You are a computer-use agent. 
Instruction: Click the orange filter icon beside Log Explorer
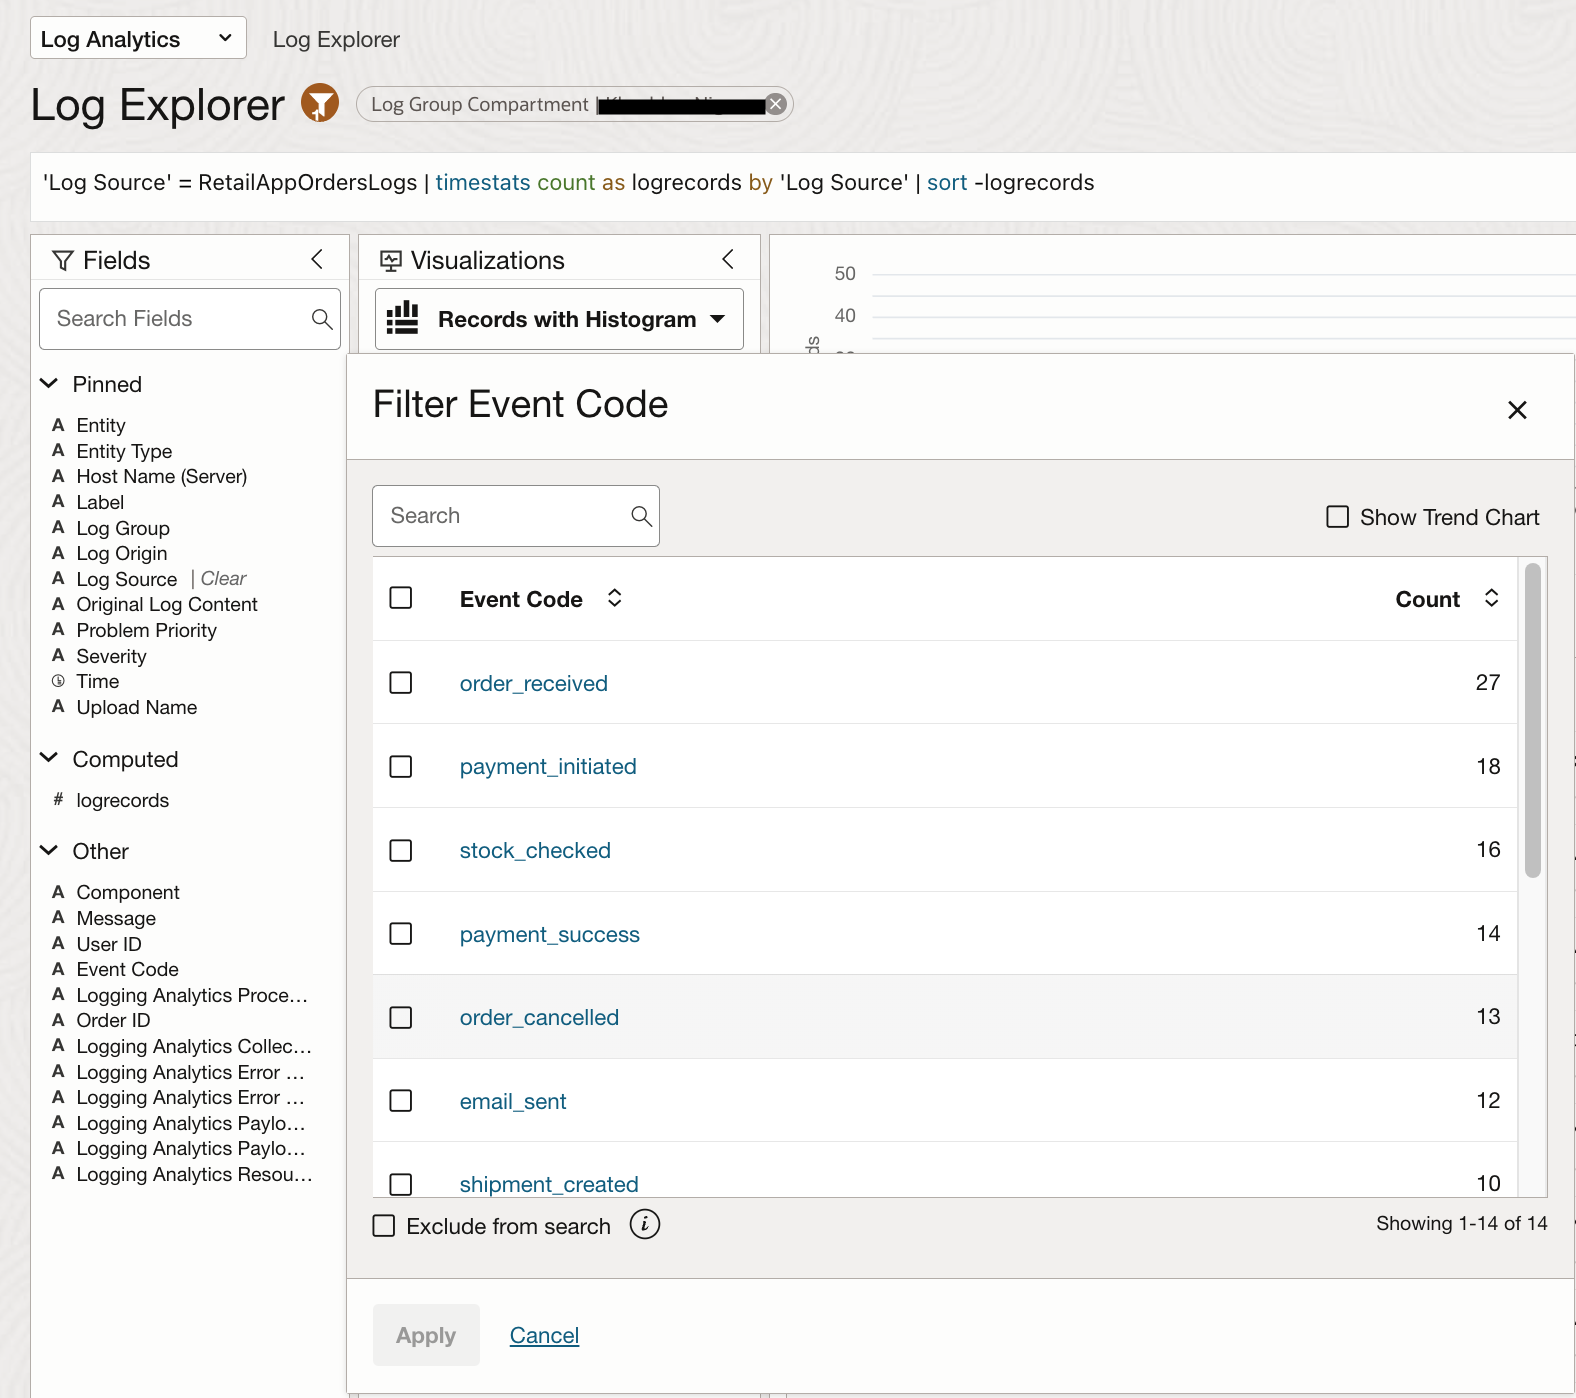[x=320, y=103]
